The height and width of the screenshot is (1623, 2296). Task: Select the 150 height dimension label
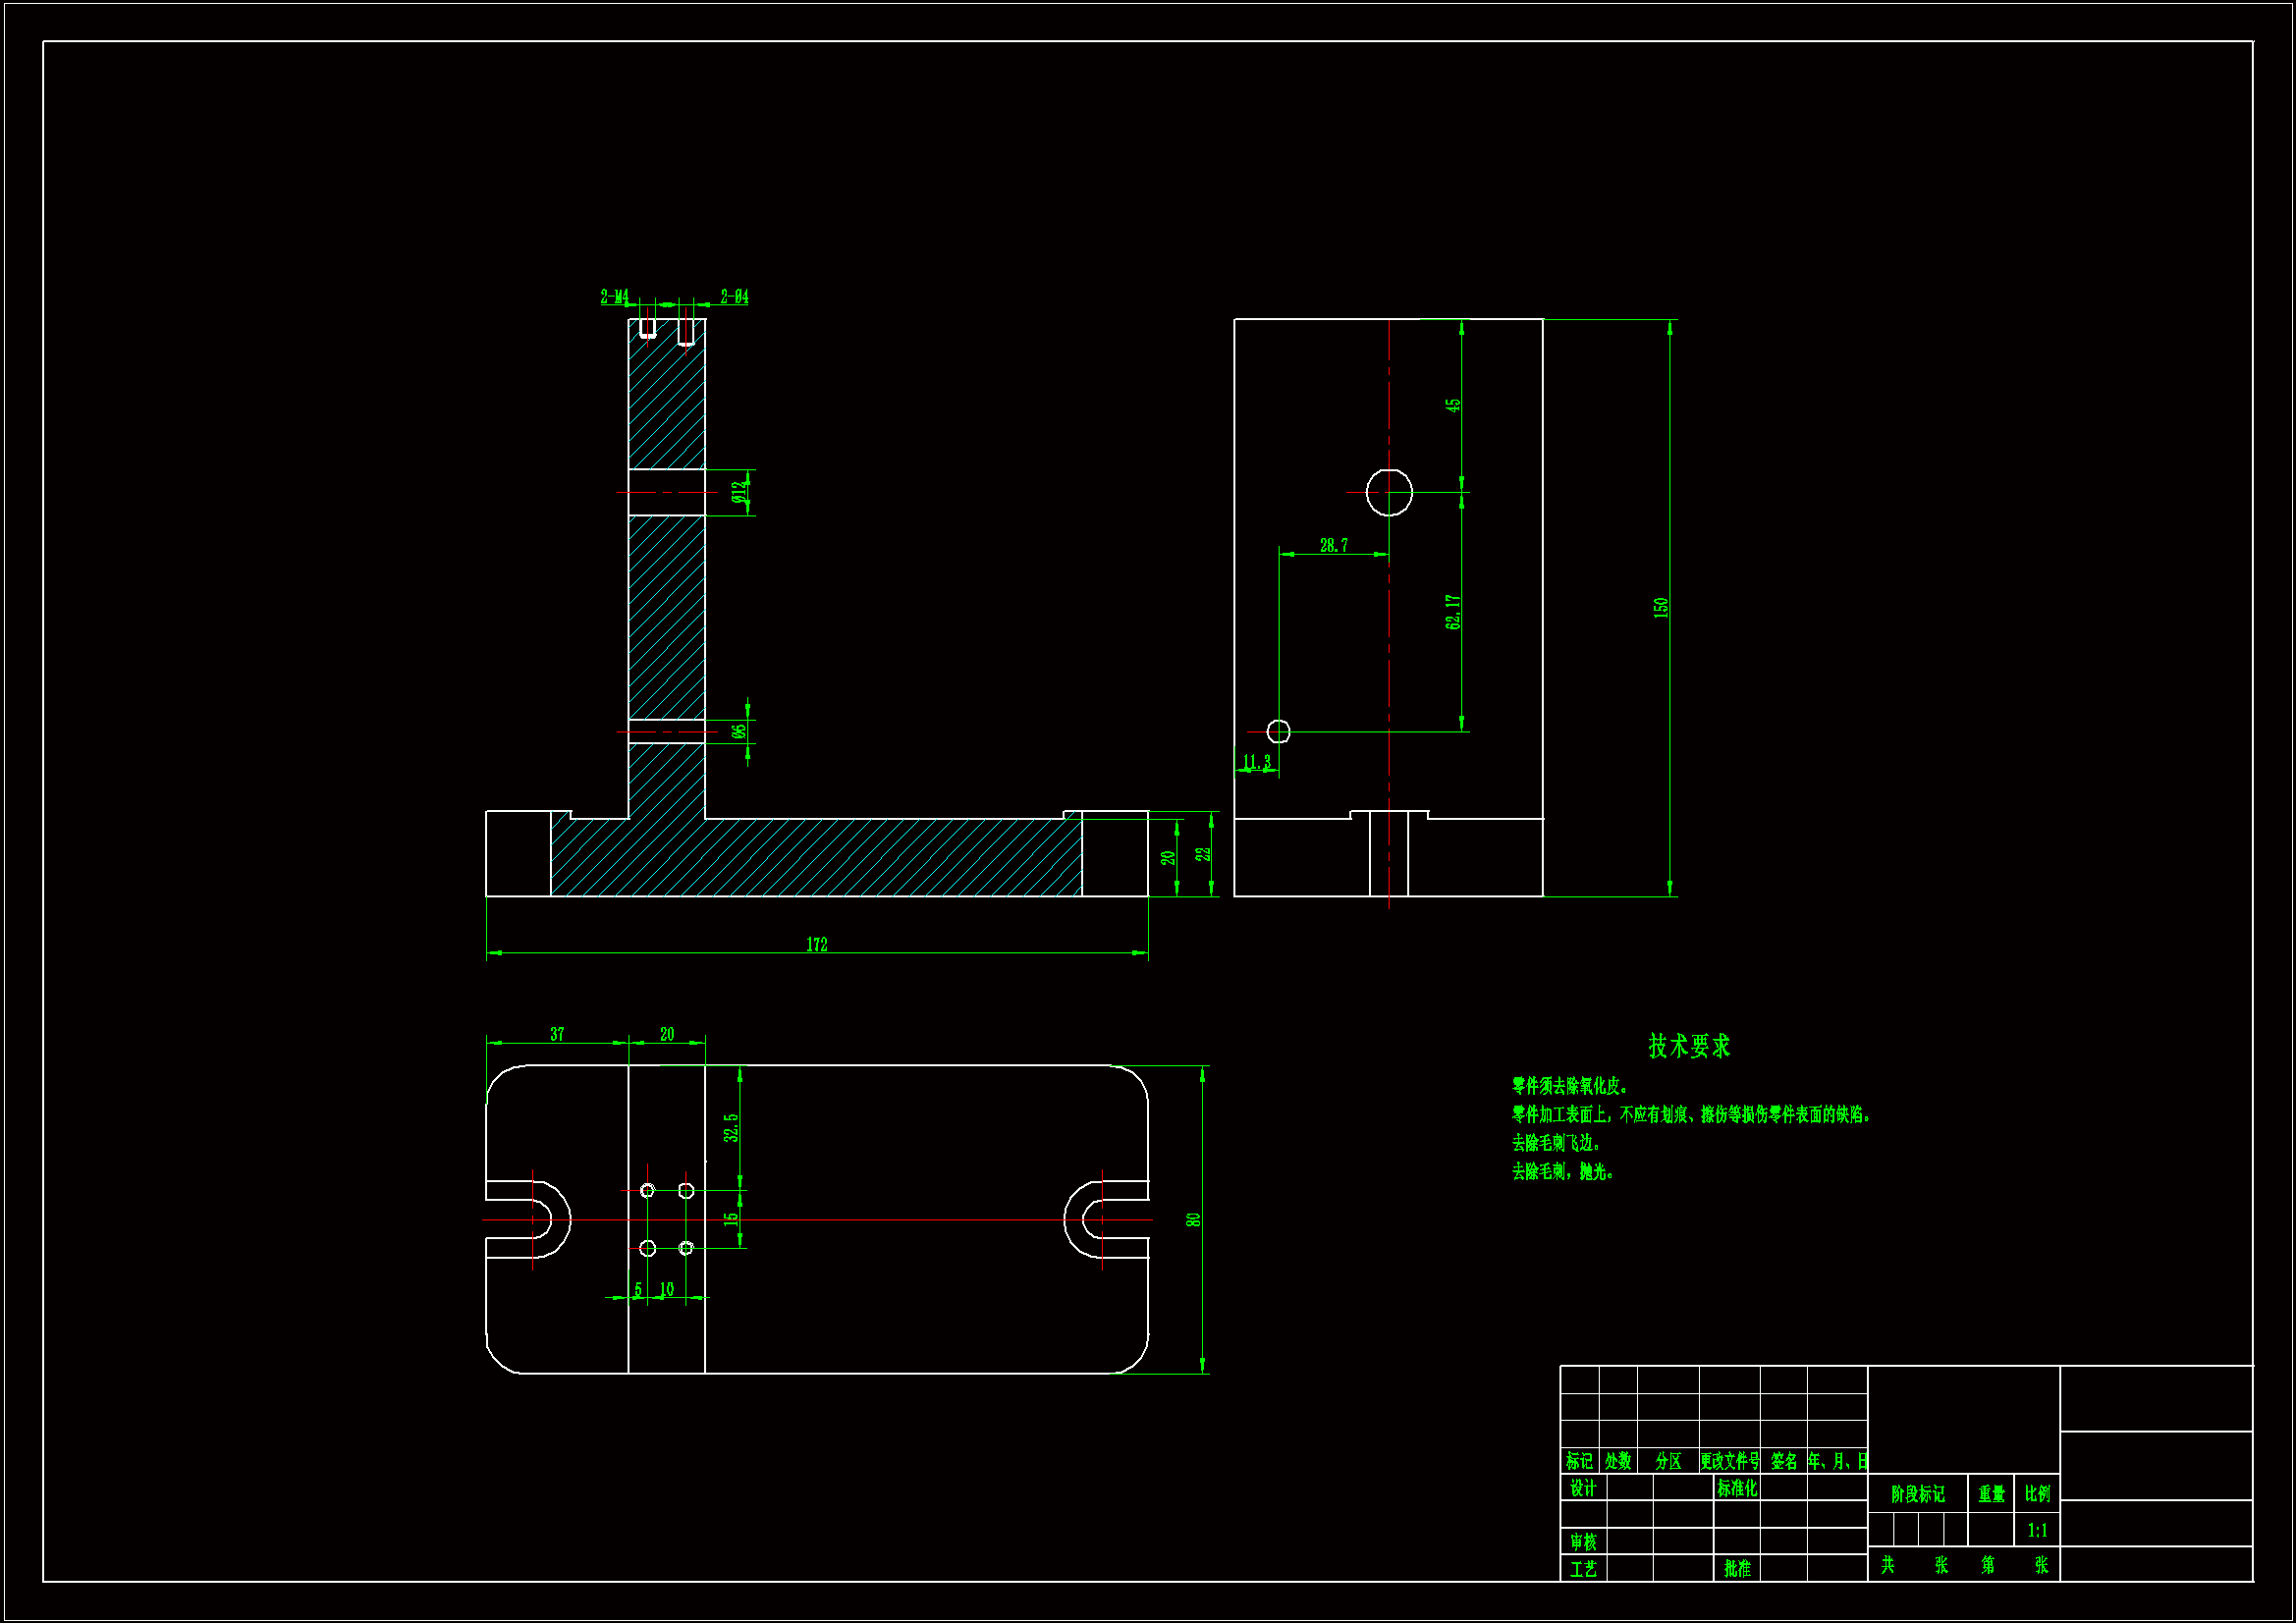(1661, 607)
